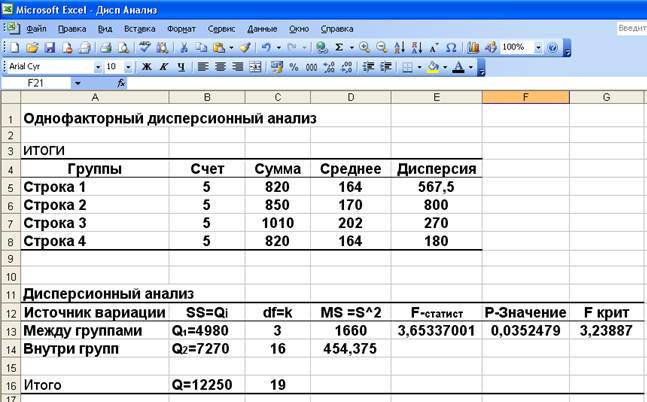Open the font size 10 dropdown
Image resolution: width=647 pixels, height=402 pixels.
128,67
